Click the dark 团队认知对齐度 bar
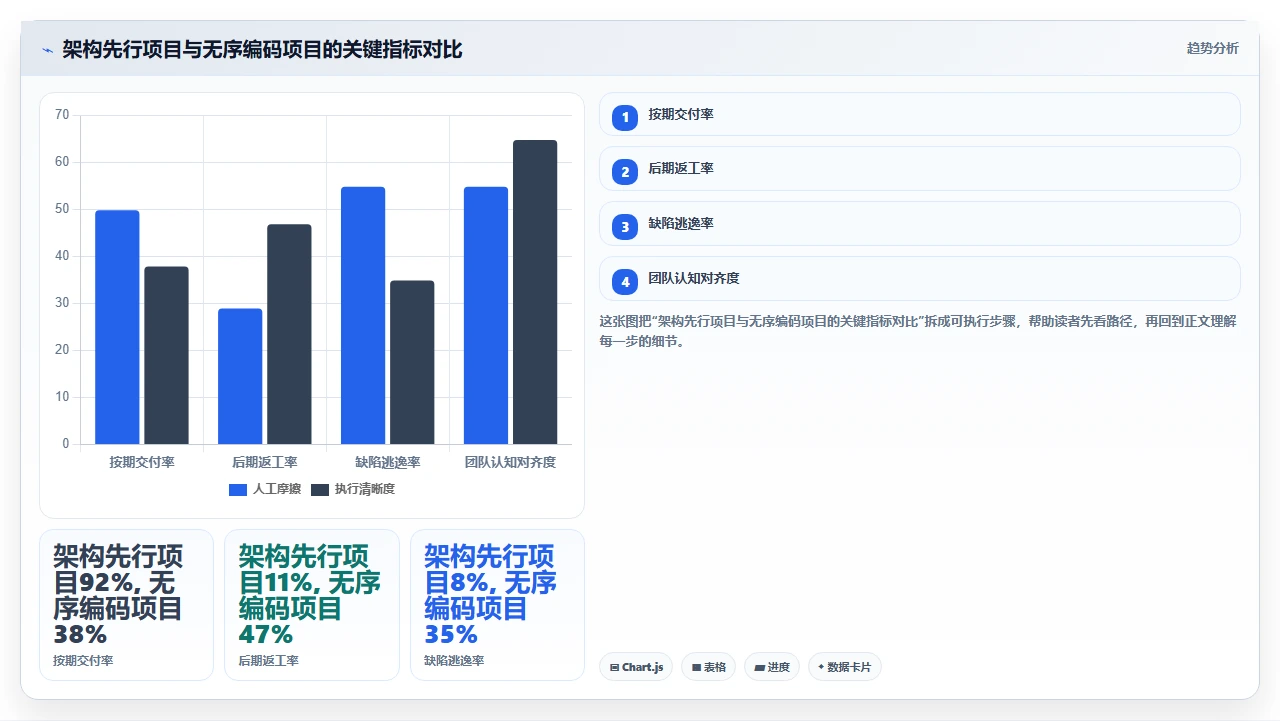The height and width of the screenshot is (721, 1280). [535, 292]
